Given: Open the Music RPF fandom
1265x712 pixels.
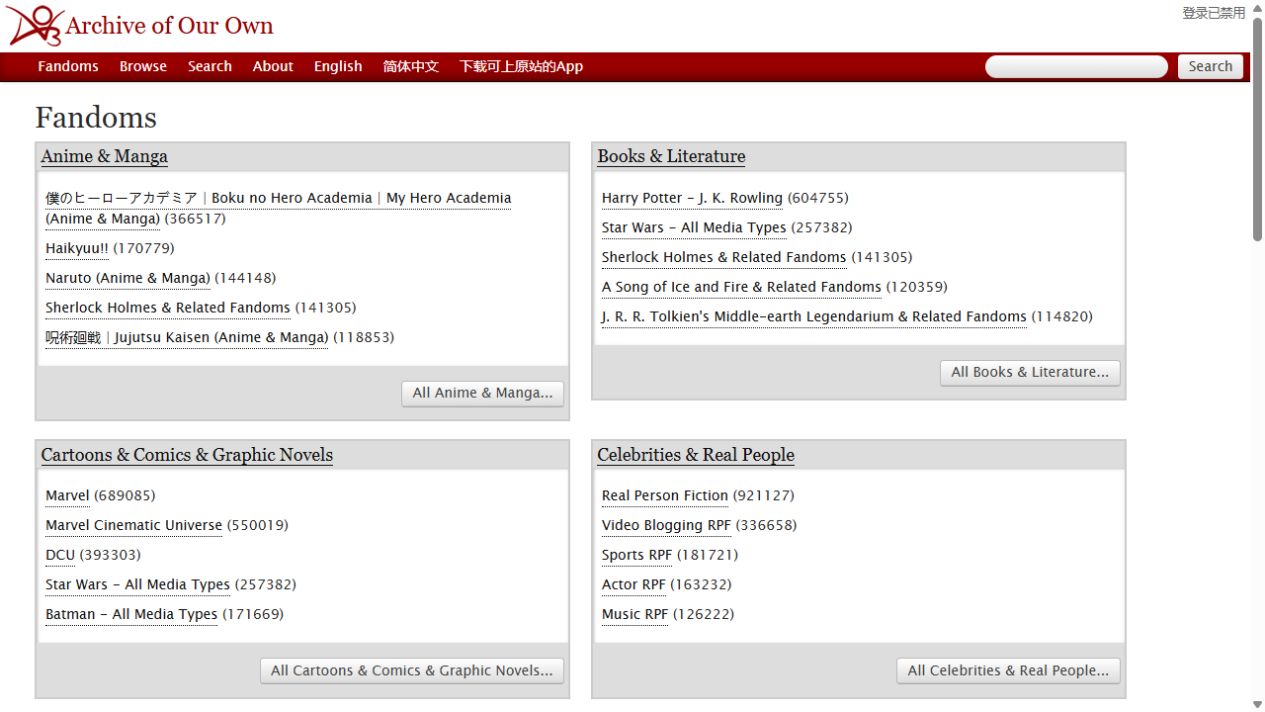Looking at the screenshot, I should [x=635, y=615].
